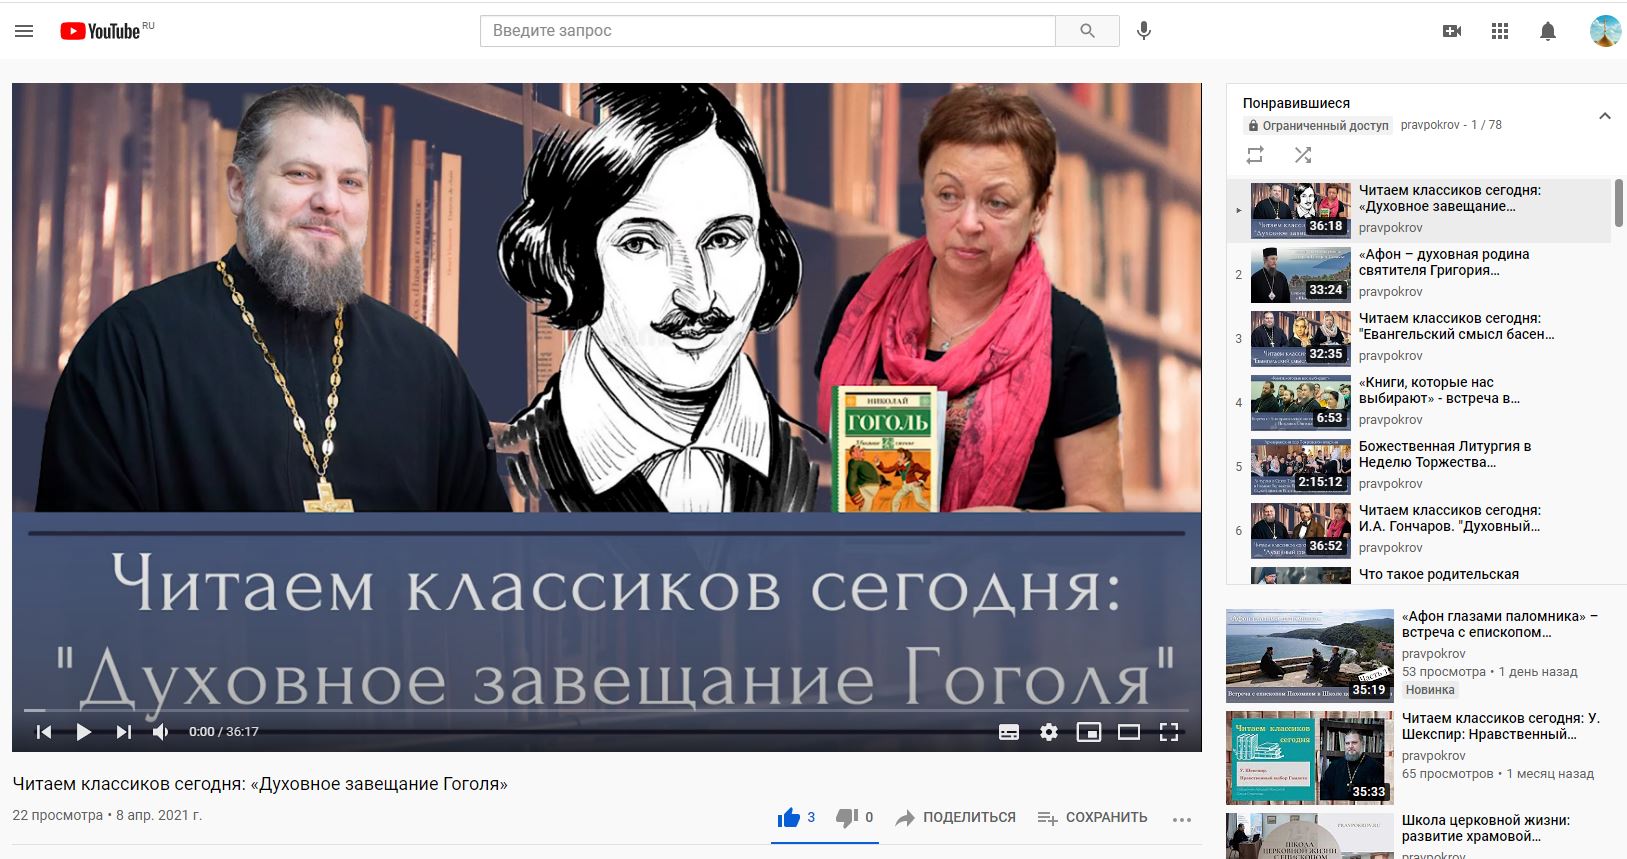Image resolution: width=1627 pixels, height=859 pixels.
Task: Skip to next video in player
Action: click(x=124, y=732)
